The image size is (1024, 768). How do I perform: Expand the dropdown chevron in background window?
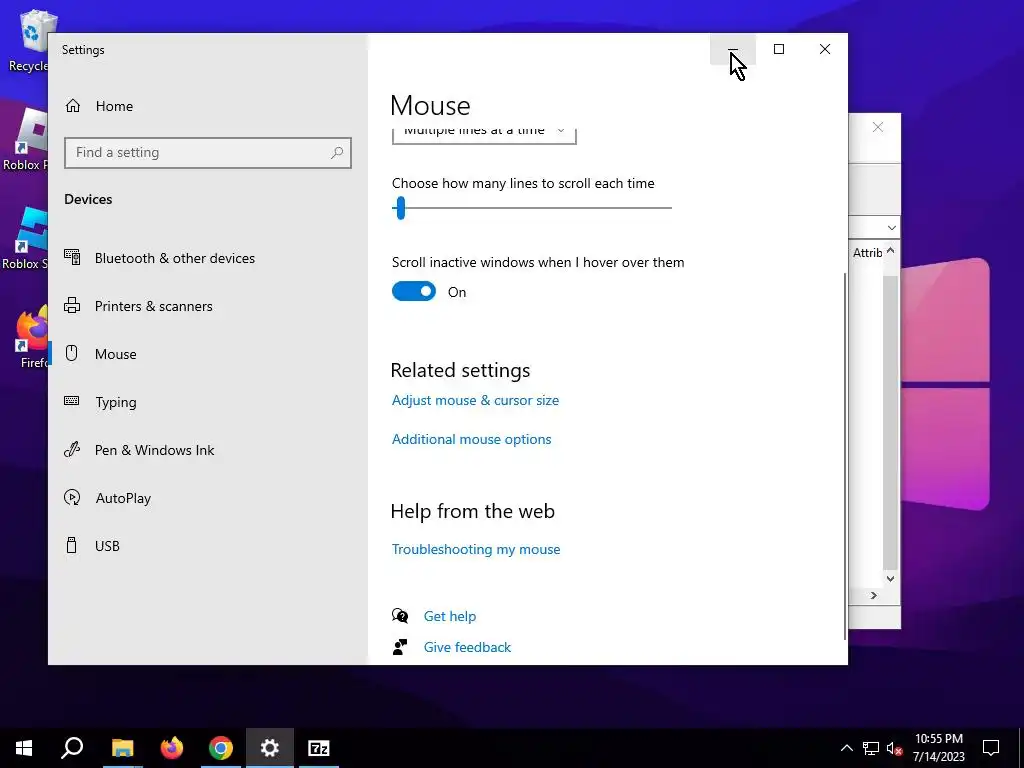click(x=891, y=228)
